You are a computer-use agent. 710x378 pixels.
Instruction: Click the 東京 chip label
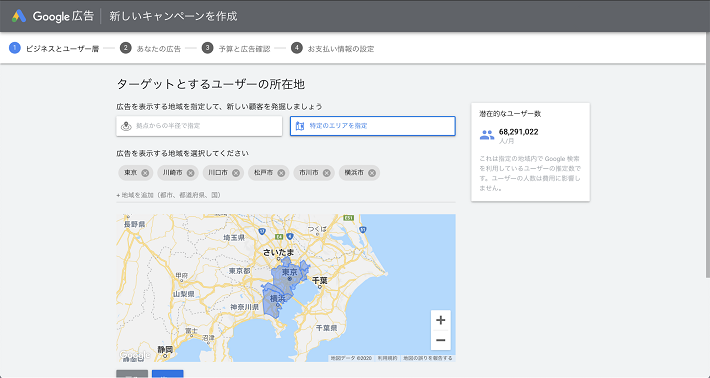(x=131, y=173)
